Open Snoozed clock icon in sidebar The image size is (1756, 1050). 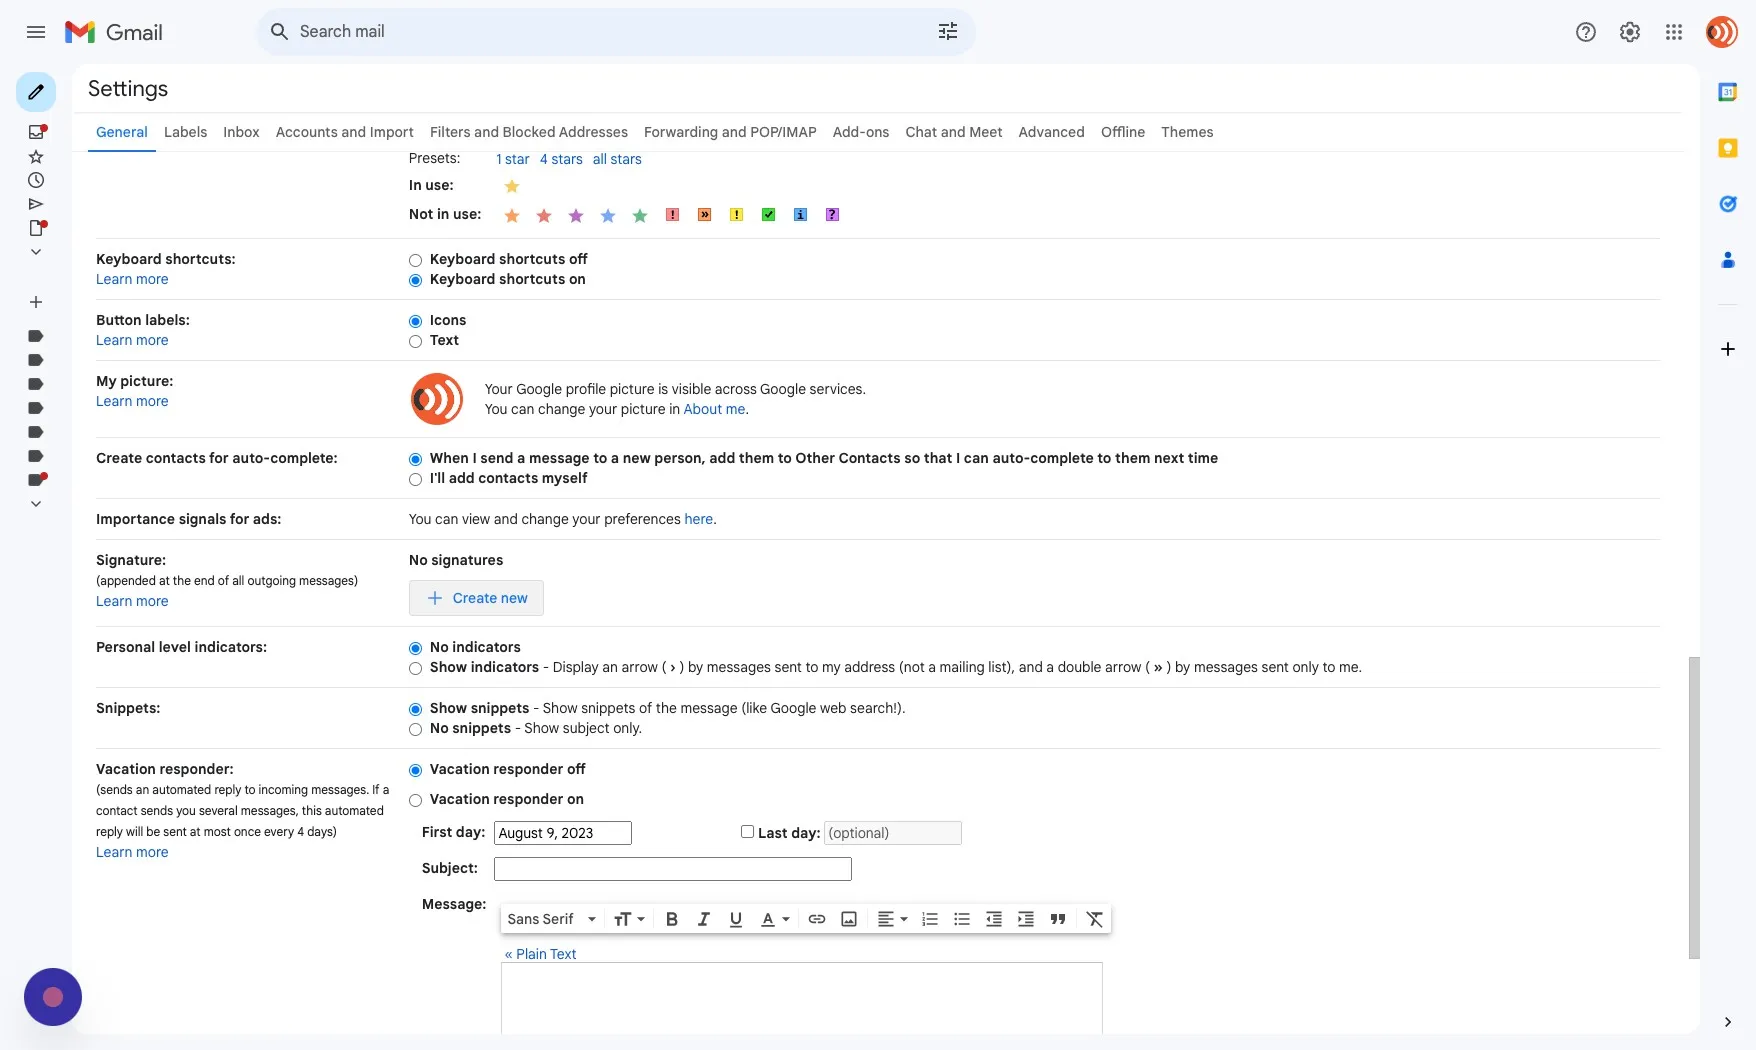pos(36,181)
